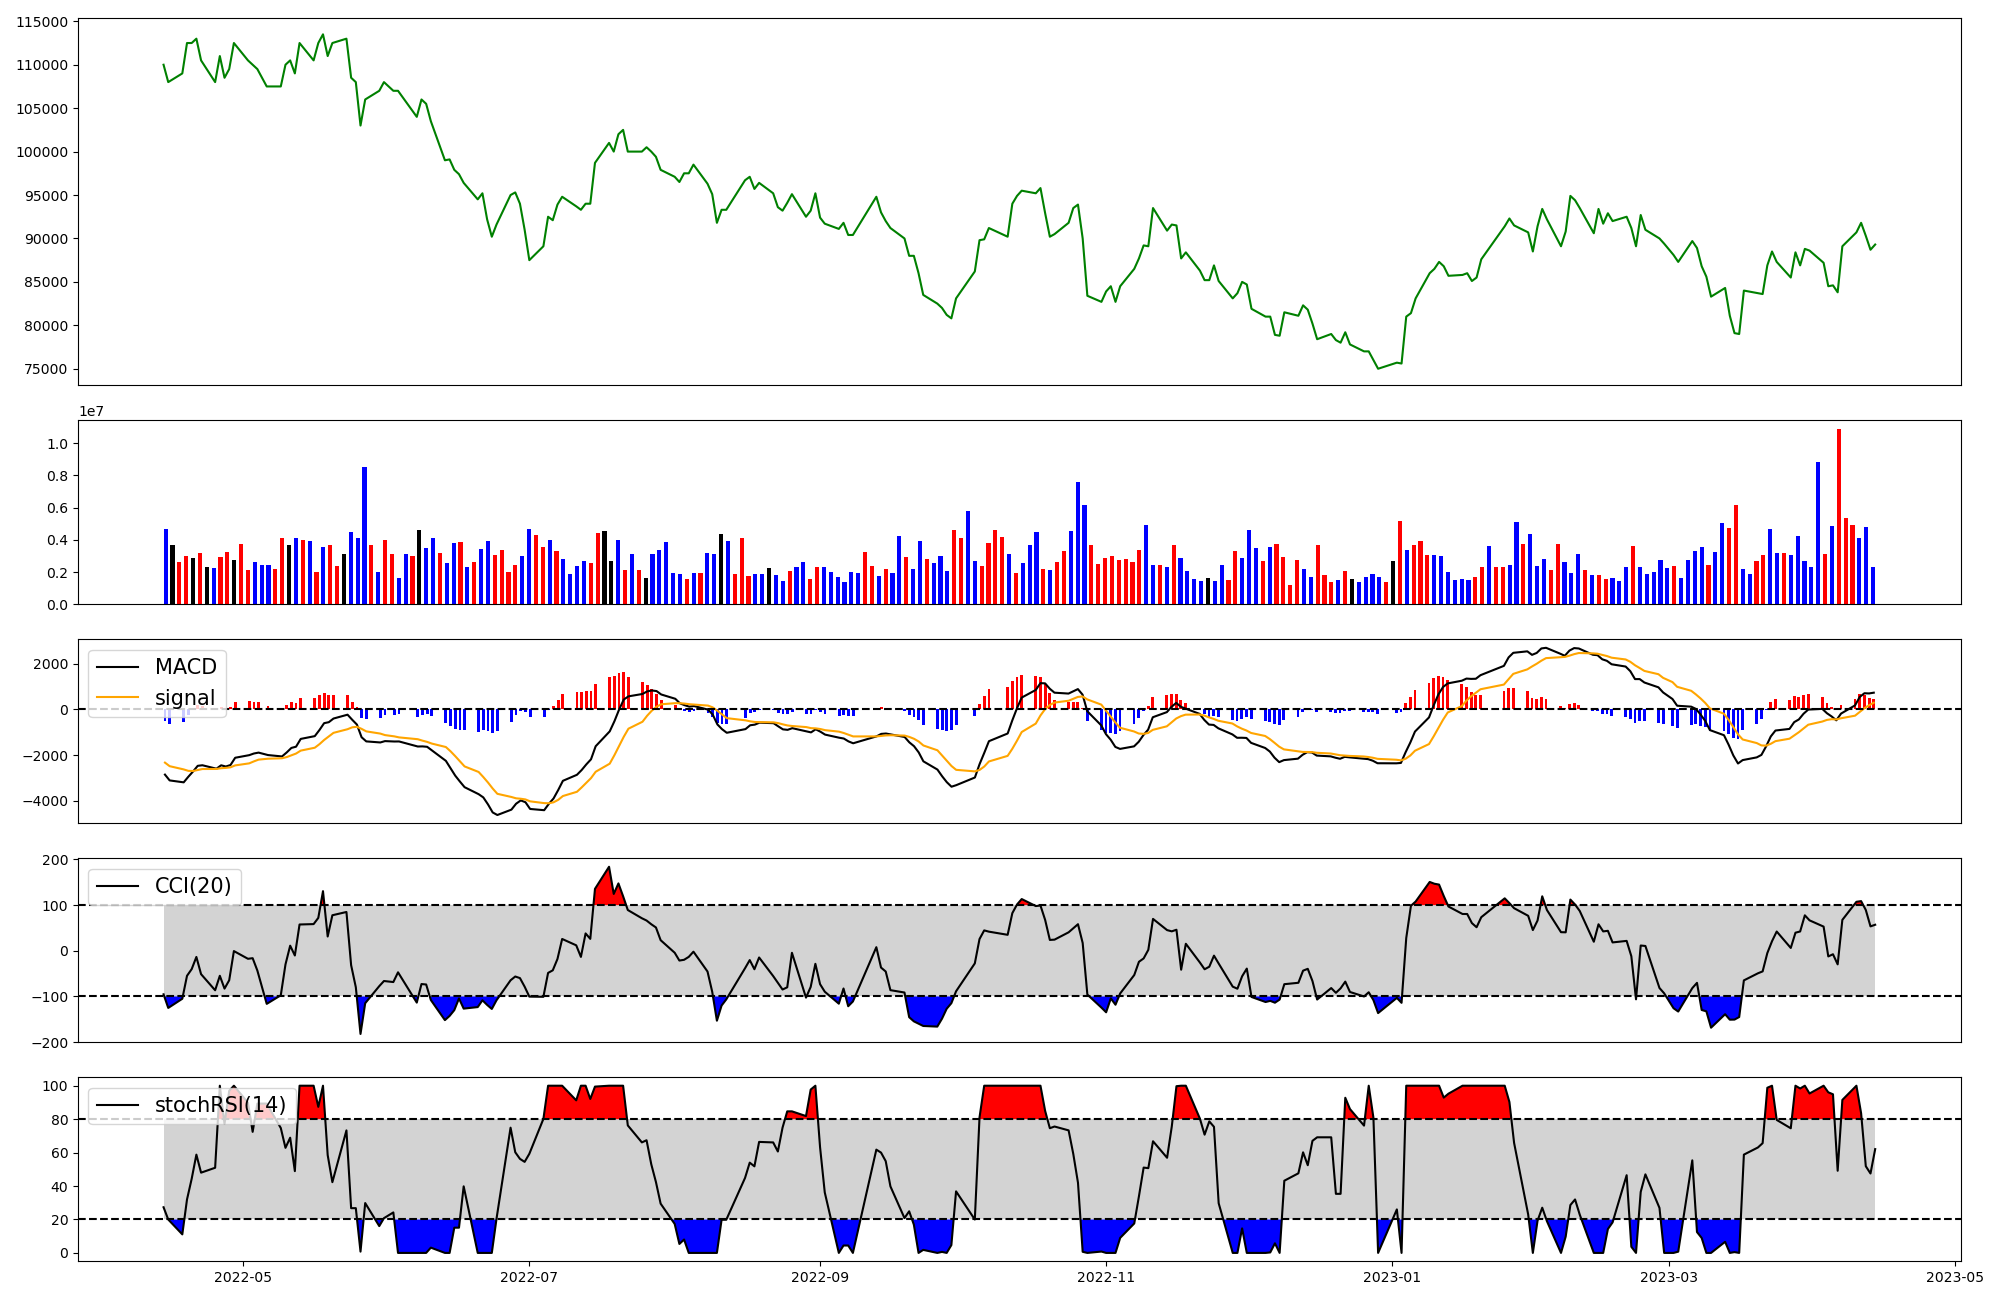Click the MACD legend label
Viewport: 2000px width, 1300px height.
tap(185, 667)
